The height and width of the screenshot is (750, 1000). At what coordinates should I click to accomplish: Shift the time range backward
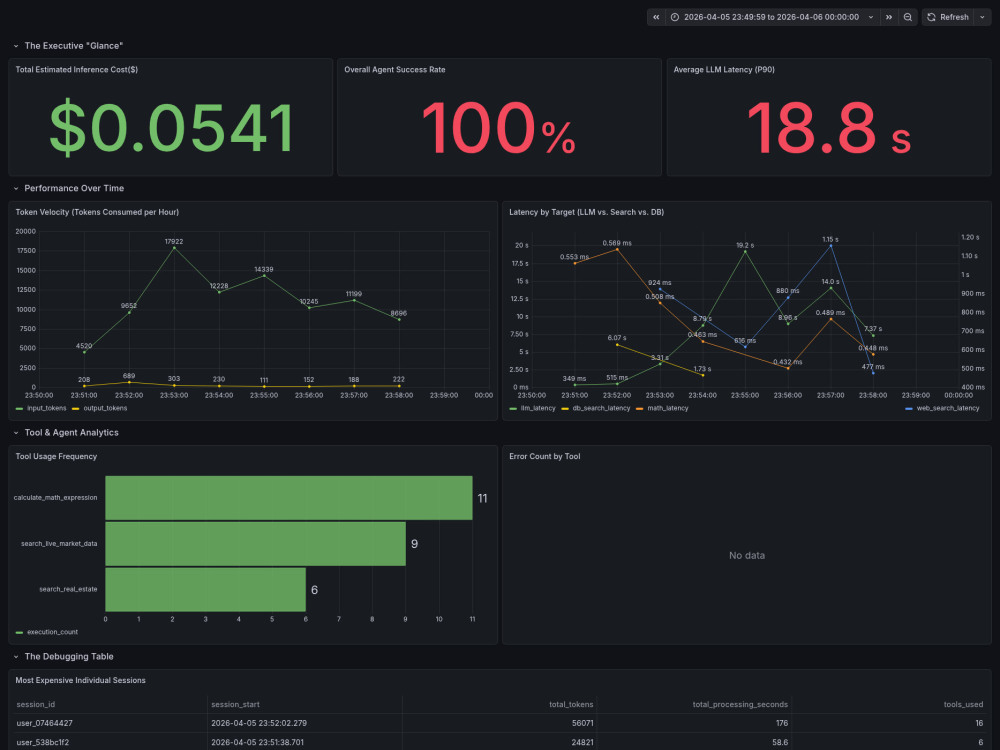pyautogui.click(x=656, y=17)
